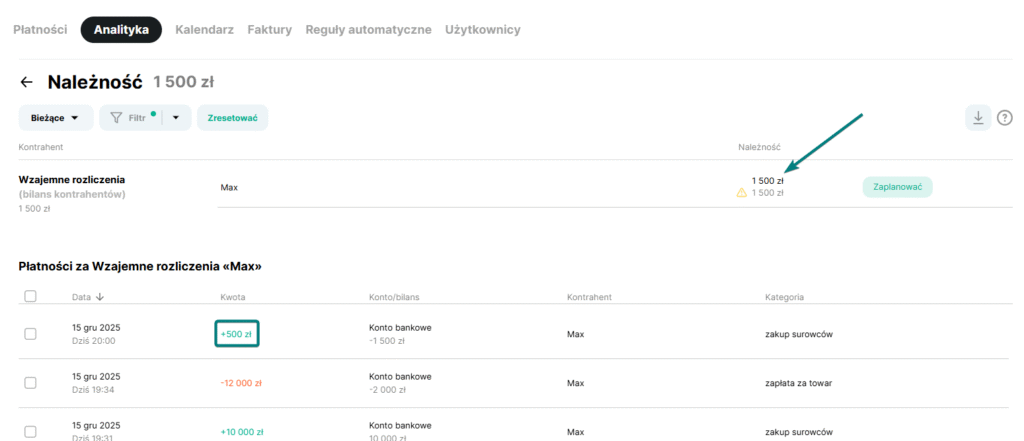Image resolution: width=1024 pixels, height=441 pixels.
Task: Open the Płatności tab
Action: (x=40, y=30)
